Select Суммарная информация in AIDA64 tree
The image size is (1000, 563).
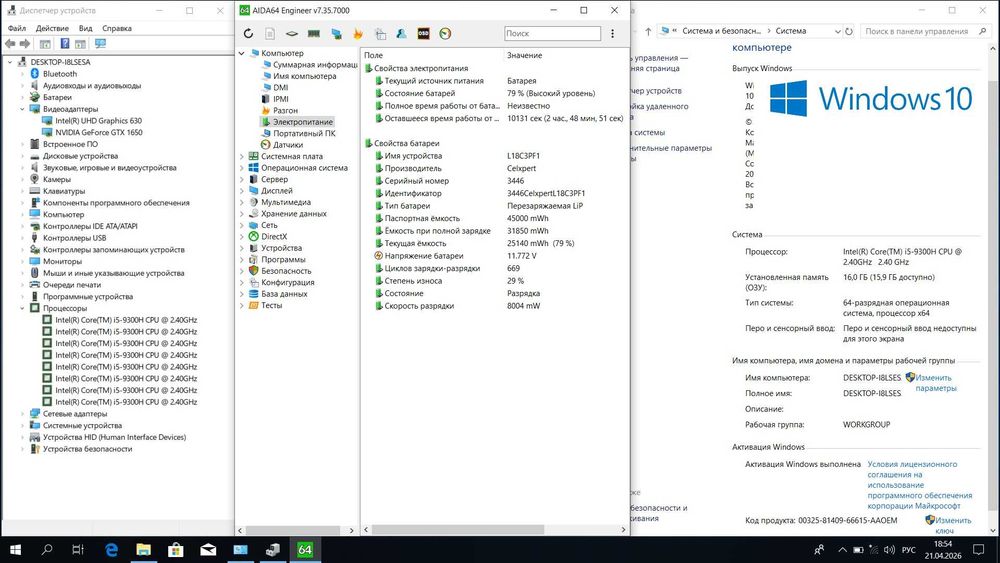(315, 64)
